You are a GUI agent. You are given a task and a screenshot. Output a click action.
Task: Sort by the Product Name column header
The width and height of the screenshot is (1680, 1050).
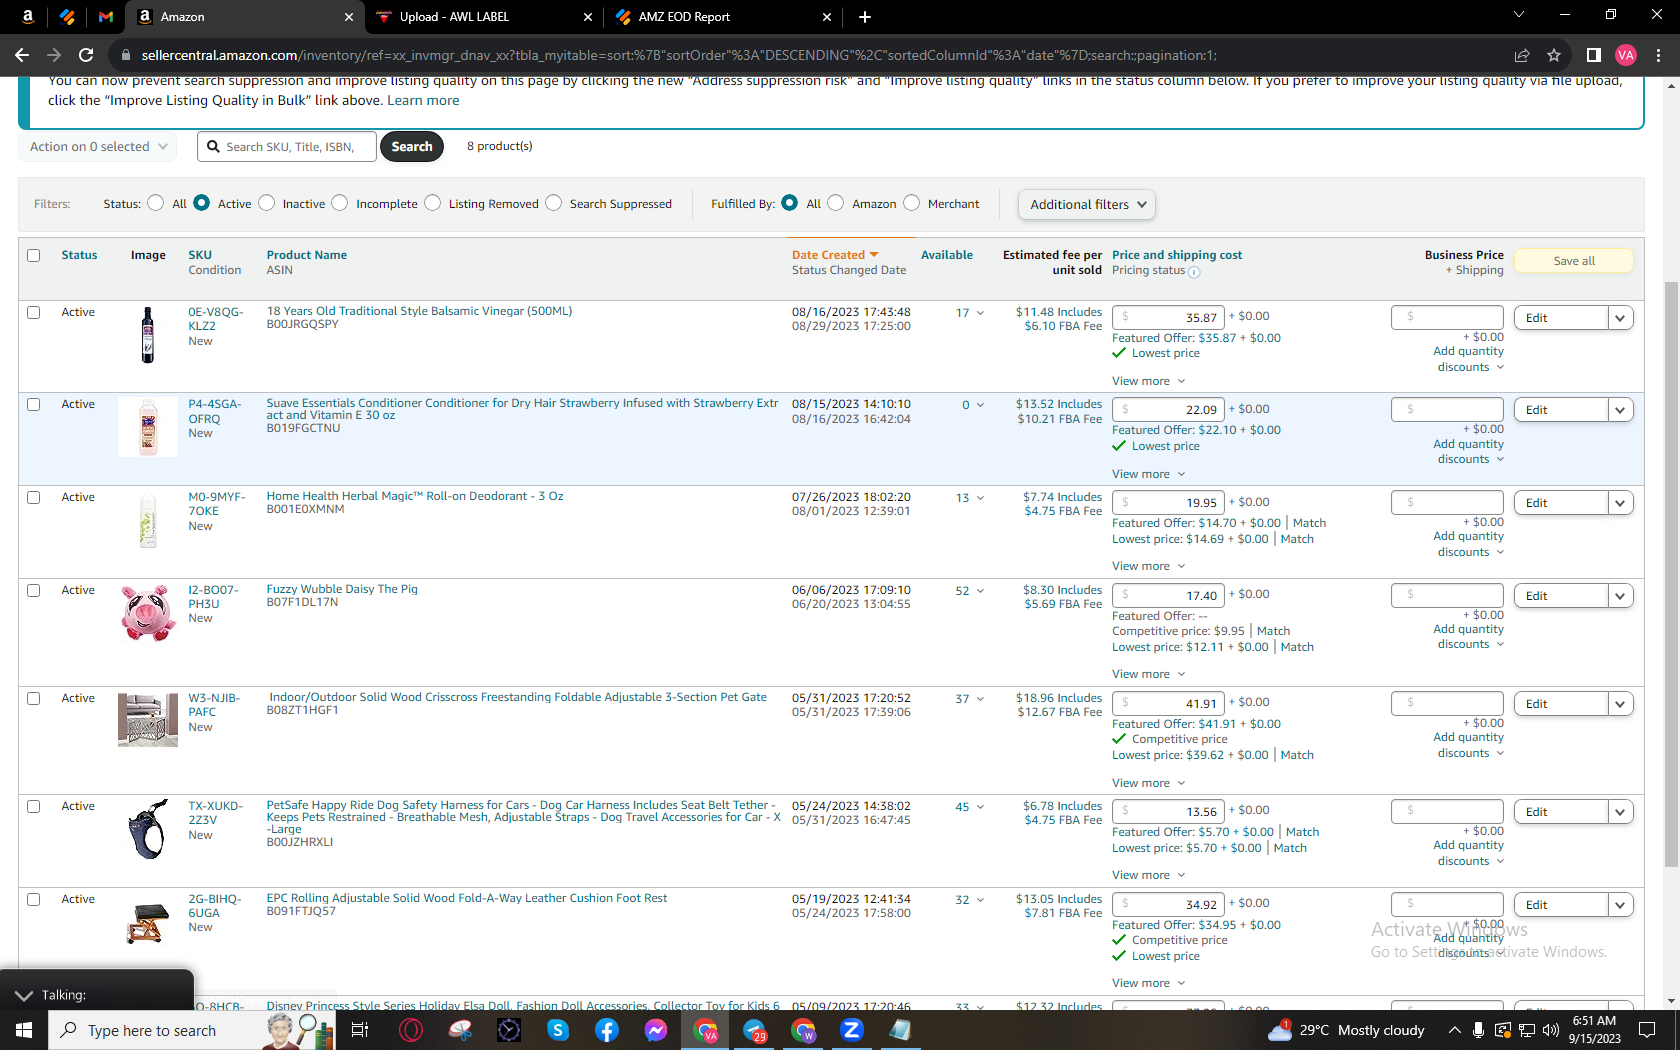[307, 255]
